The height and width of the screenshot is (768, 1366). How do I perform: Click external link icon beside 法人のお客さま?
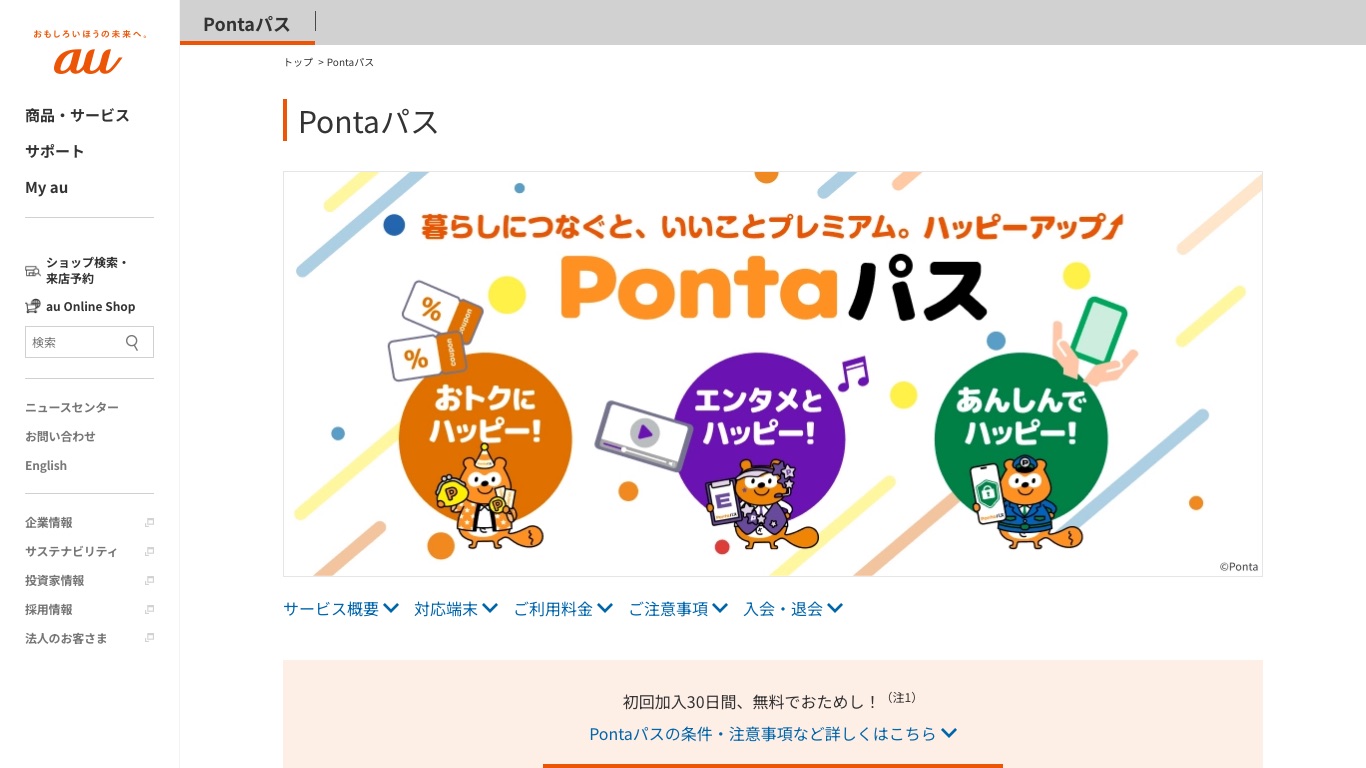[x=149, y=639]
